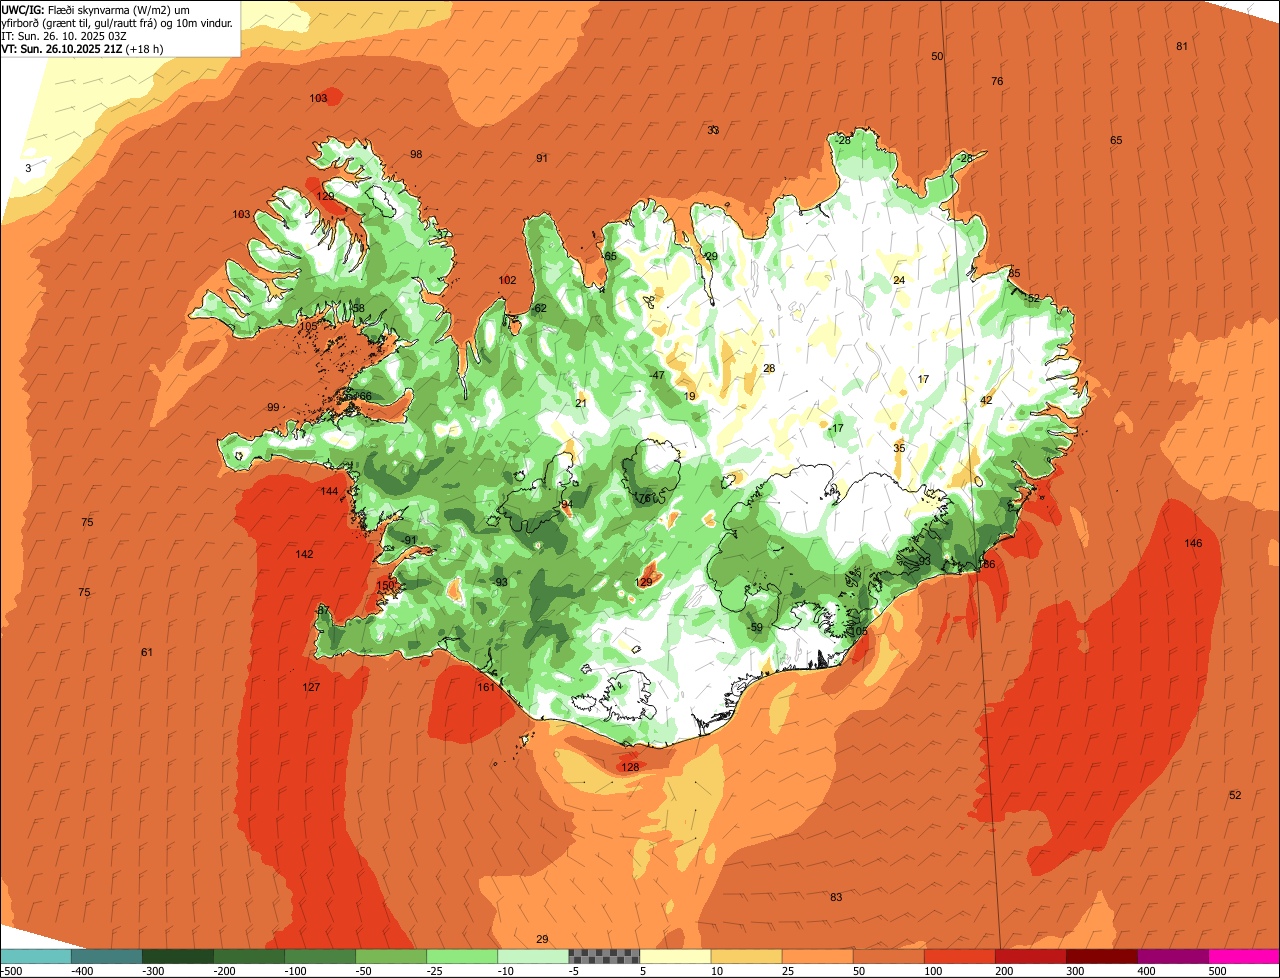Click the legend swatch between -25 and -10
The width and height of the screenshot is (1280, 978).
pos(462,956)
